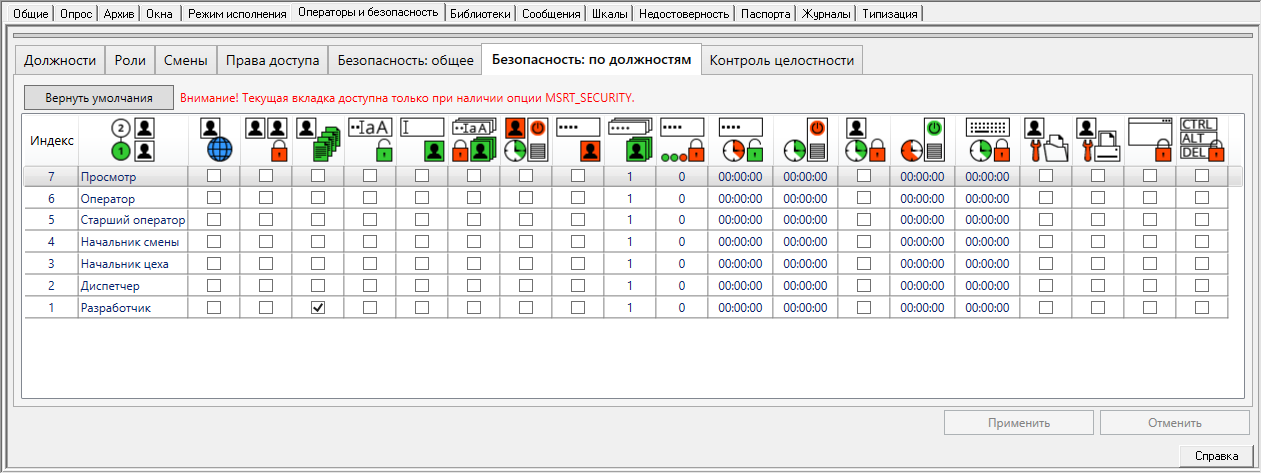This screenshot has height=474, width=1262.
Task: Click the password dots with red user icon
Action: (578, 140)
